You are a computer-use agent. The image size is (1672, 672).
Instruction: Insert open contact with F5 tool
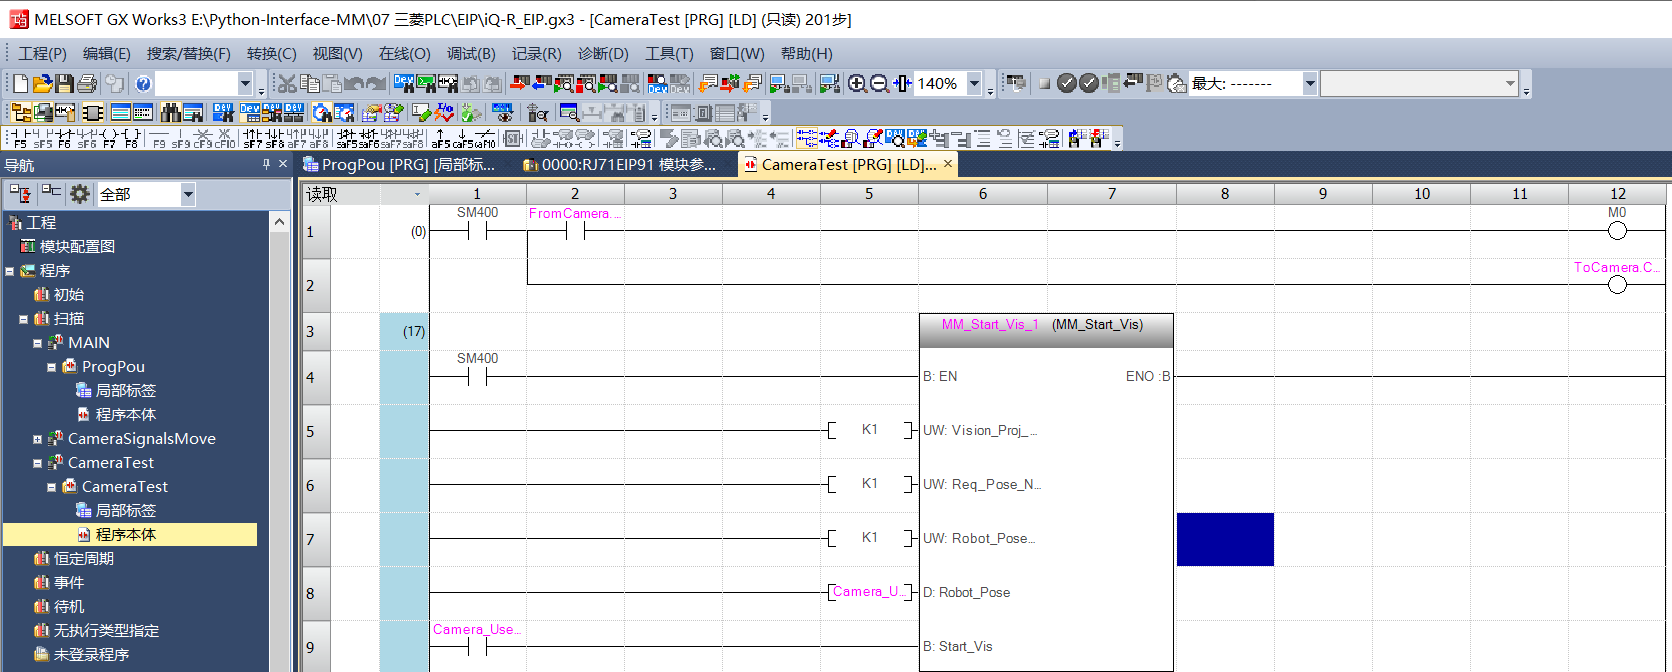[x=20, y=138]
